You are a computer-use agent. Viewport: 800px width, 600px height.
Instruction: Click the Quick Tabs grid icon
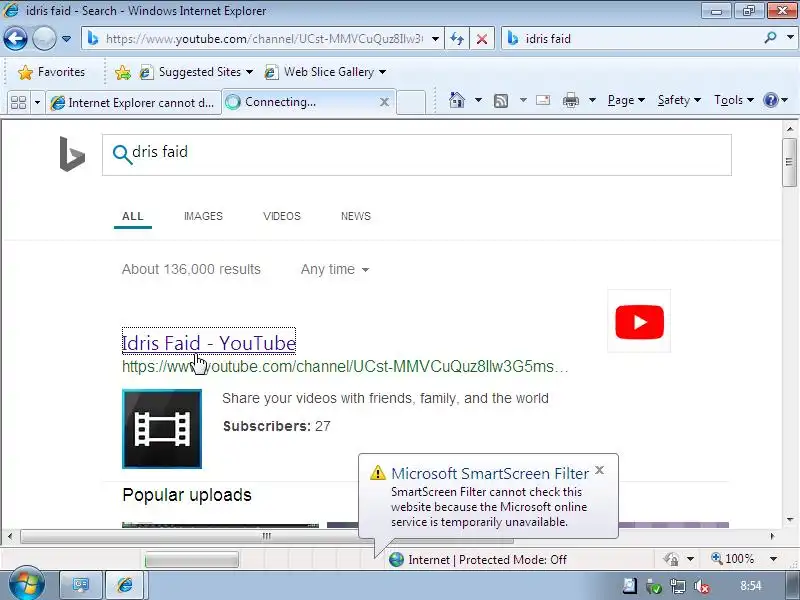tap(19, 103)
